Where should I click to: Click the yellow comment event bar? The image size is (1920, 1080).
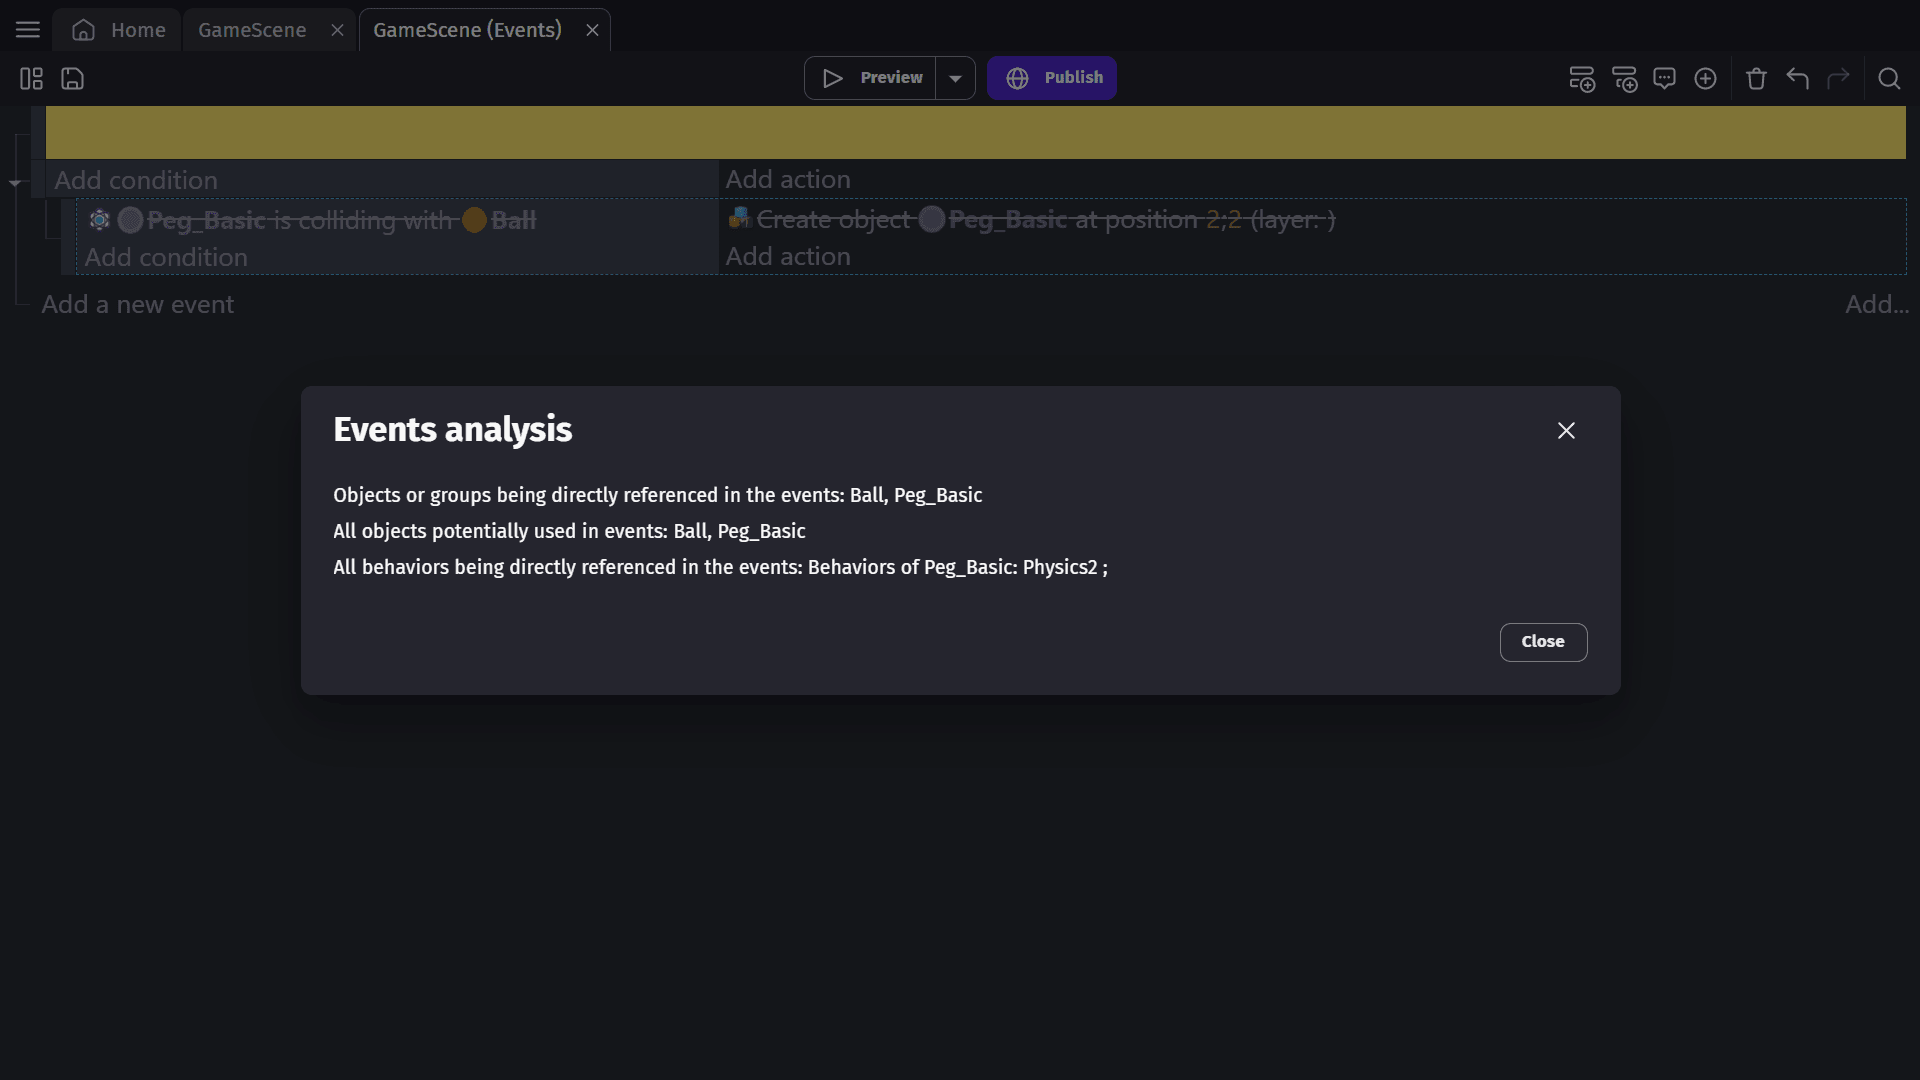[x=975, y=132]
